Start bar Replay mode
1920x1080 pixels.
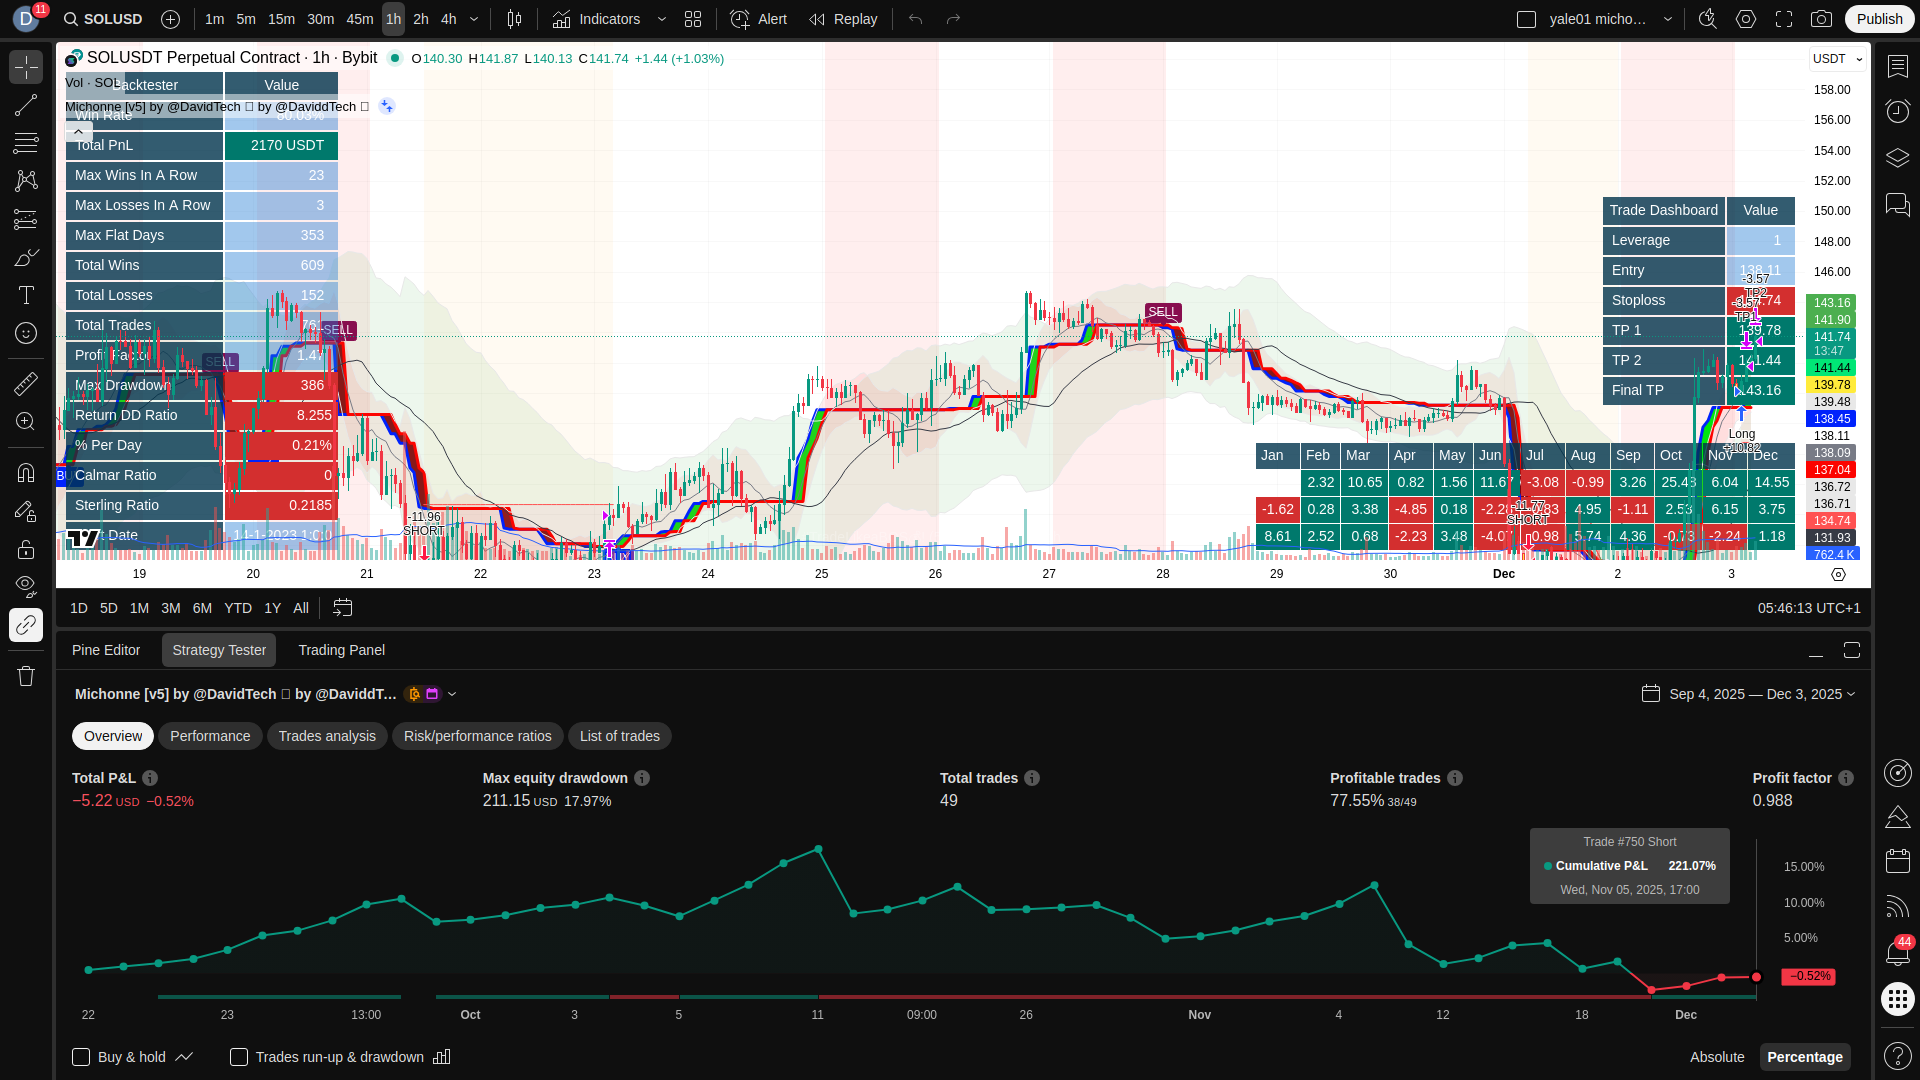(843, 19)
